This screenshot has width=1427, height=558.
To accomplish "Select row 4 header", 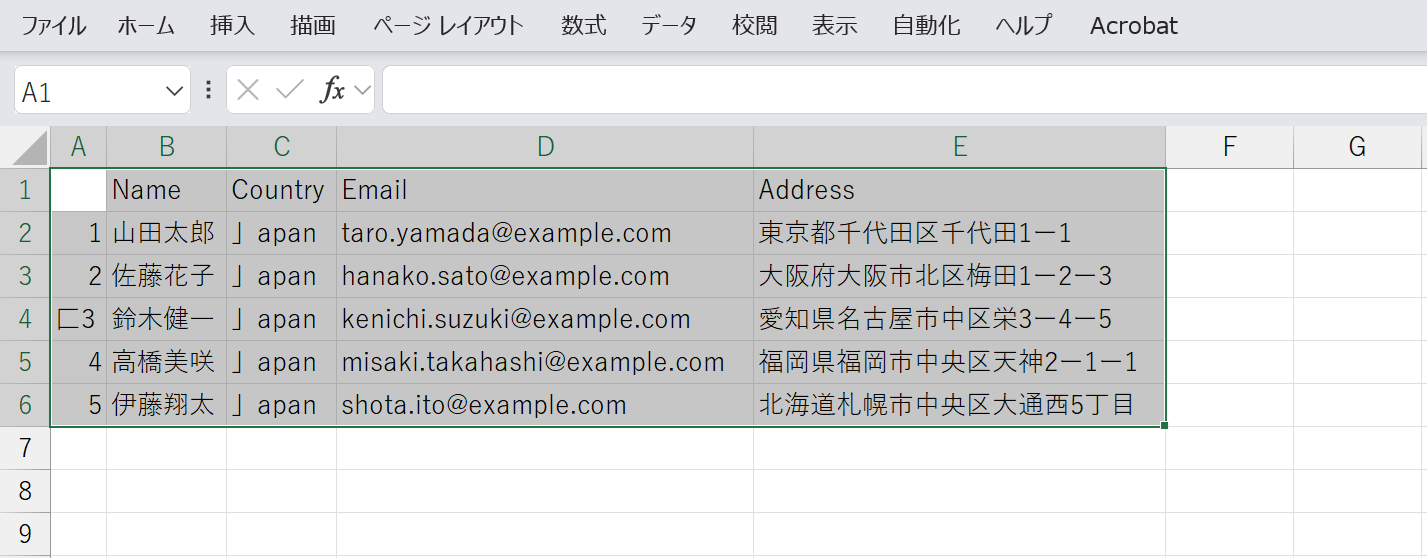I will click(25, 319).
